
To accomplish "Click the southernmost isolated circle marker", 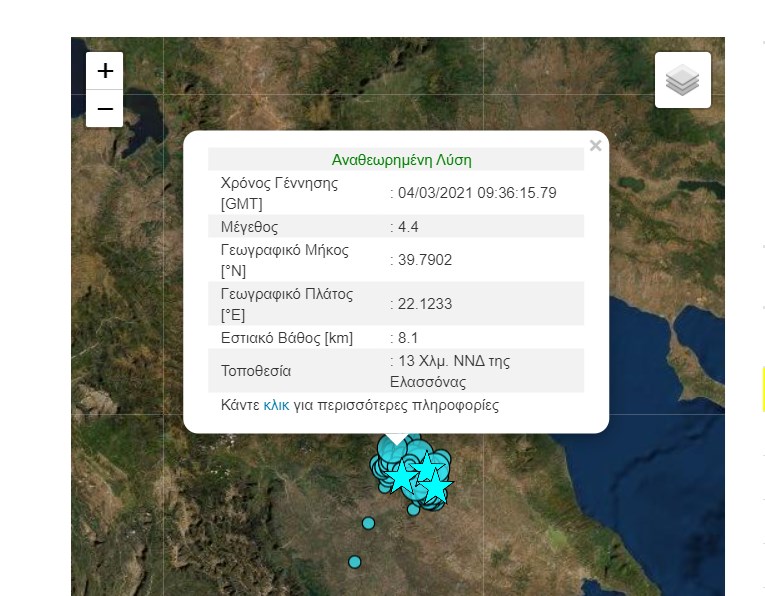I will pyautogui.click(x=354, y=562).
